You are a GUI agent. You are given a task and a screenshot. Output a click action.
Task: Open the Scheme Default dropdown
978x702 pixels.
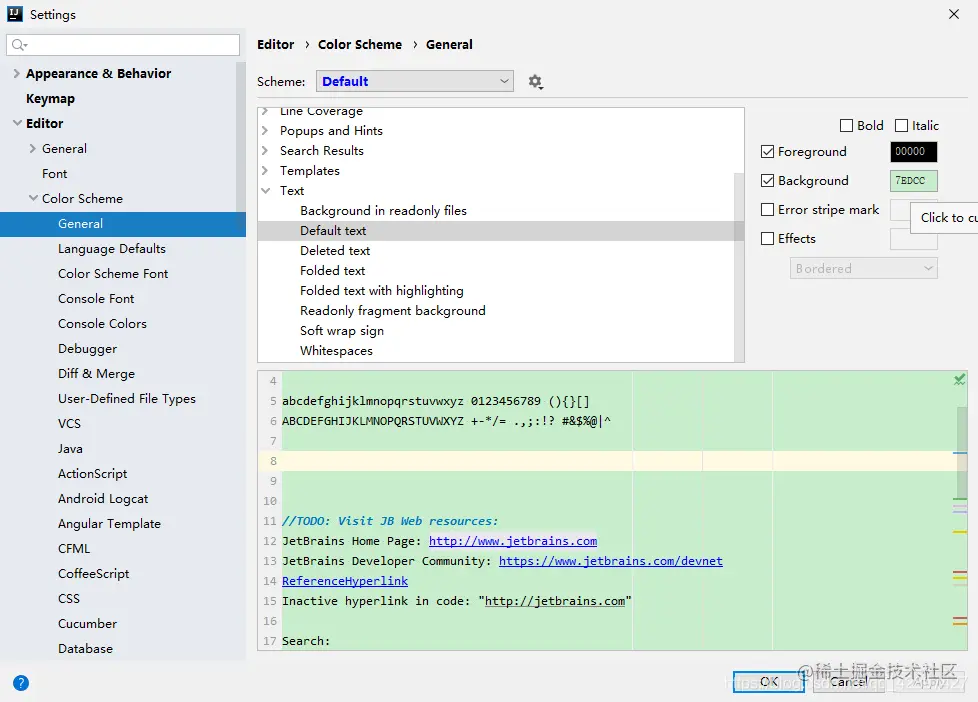tap(415, 81)
